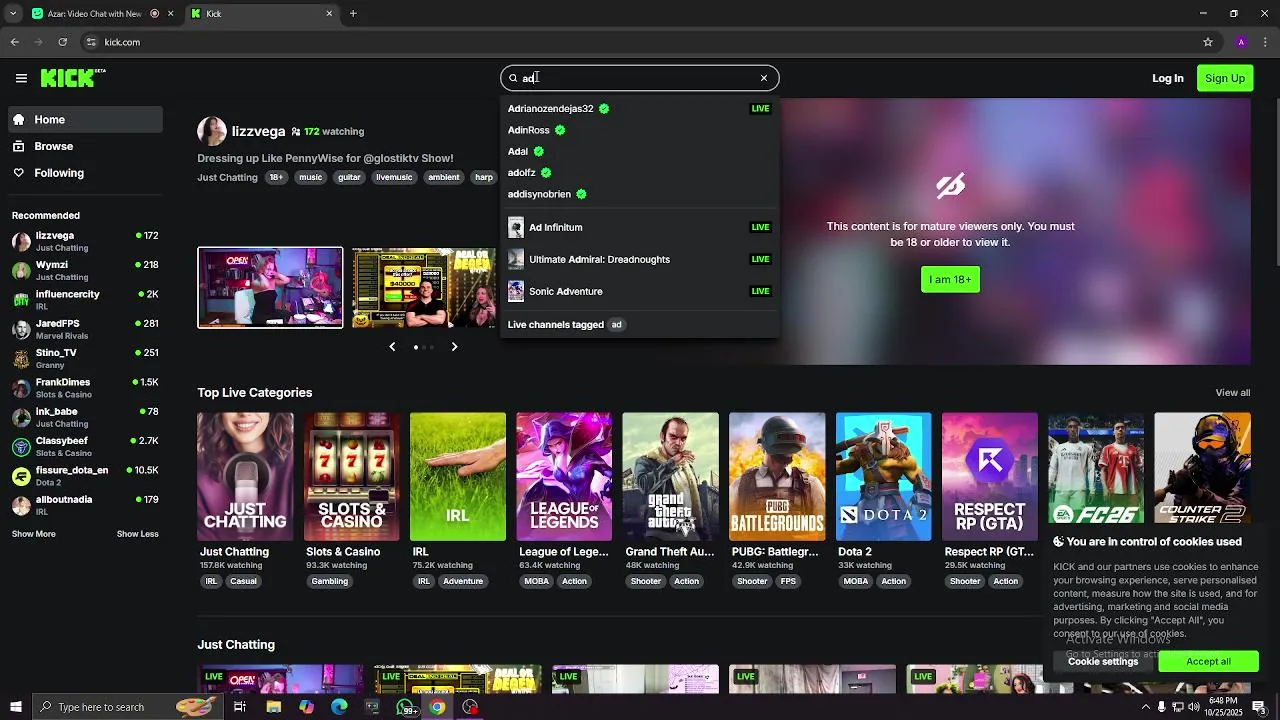The image size is (1280, 720).
Task: Select AdinRoss search suggestion
Action: point(639,130)
